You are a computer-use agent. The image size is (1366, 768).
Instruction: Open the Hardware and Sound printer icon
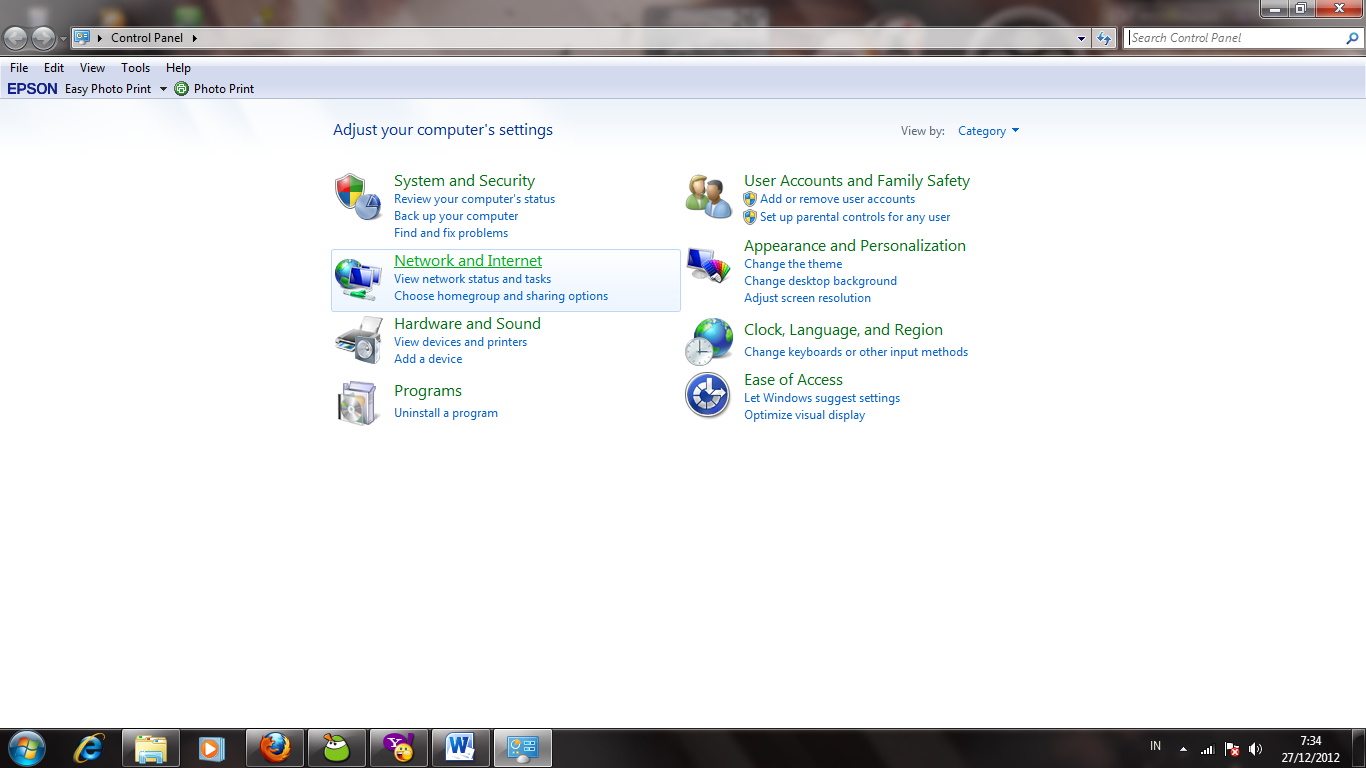pyautogui.click(x=357, y=340)
